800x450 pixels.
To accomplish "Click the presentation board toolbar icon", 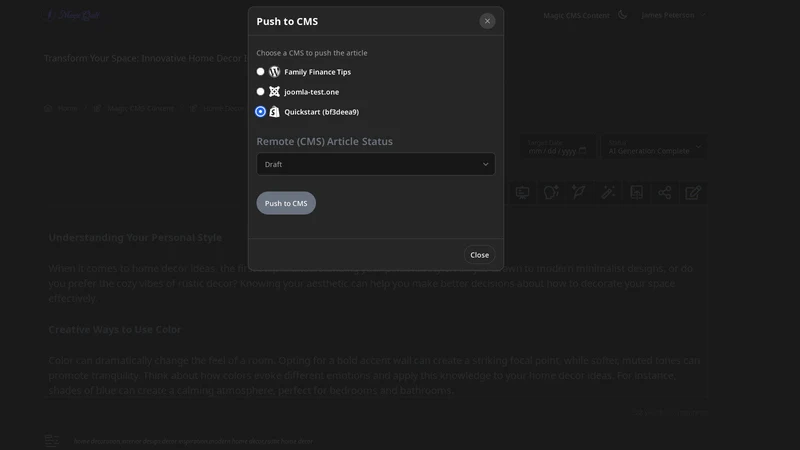I will pos(522,192).
